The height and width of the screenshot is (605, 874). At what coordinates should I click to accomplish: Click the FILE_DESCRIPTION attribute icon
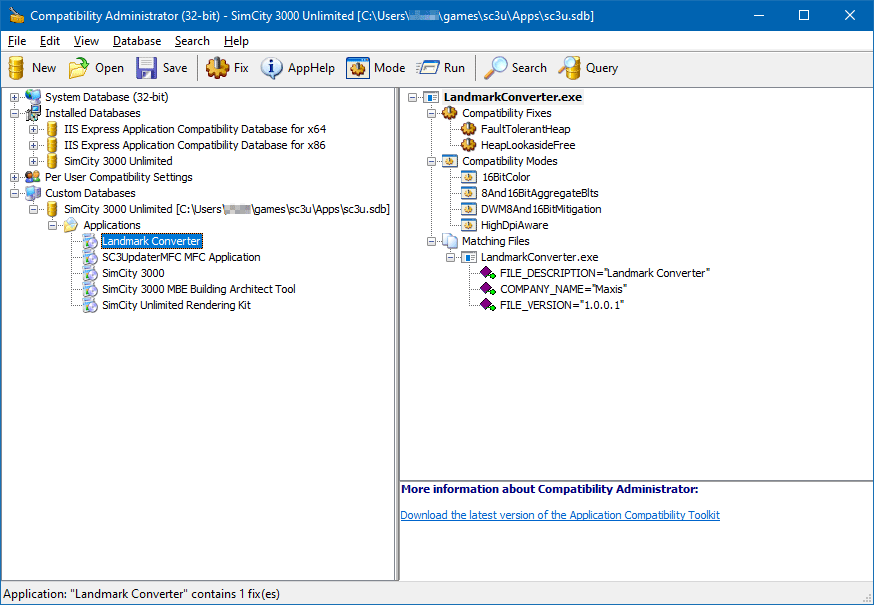point(488,273)
